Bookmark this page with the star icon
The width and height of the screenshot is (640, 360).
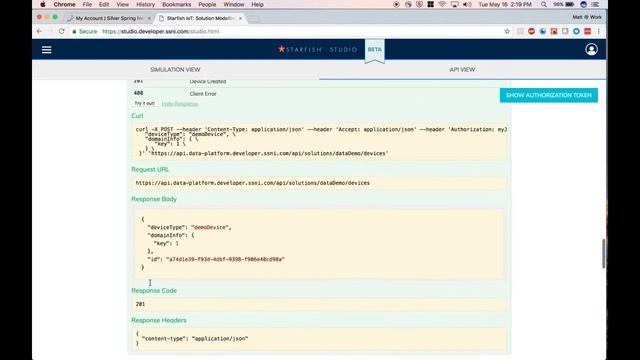pos(507,31)
